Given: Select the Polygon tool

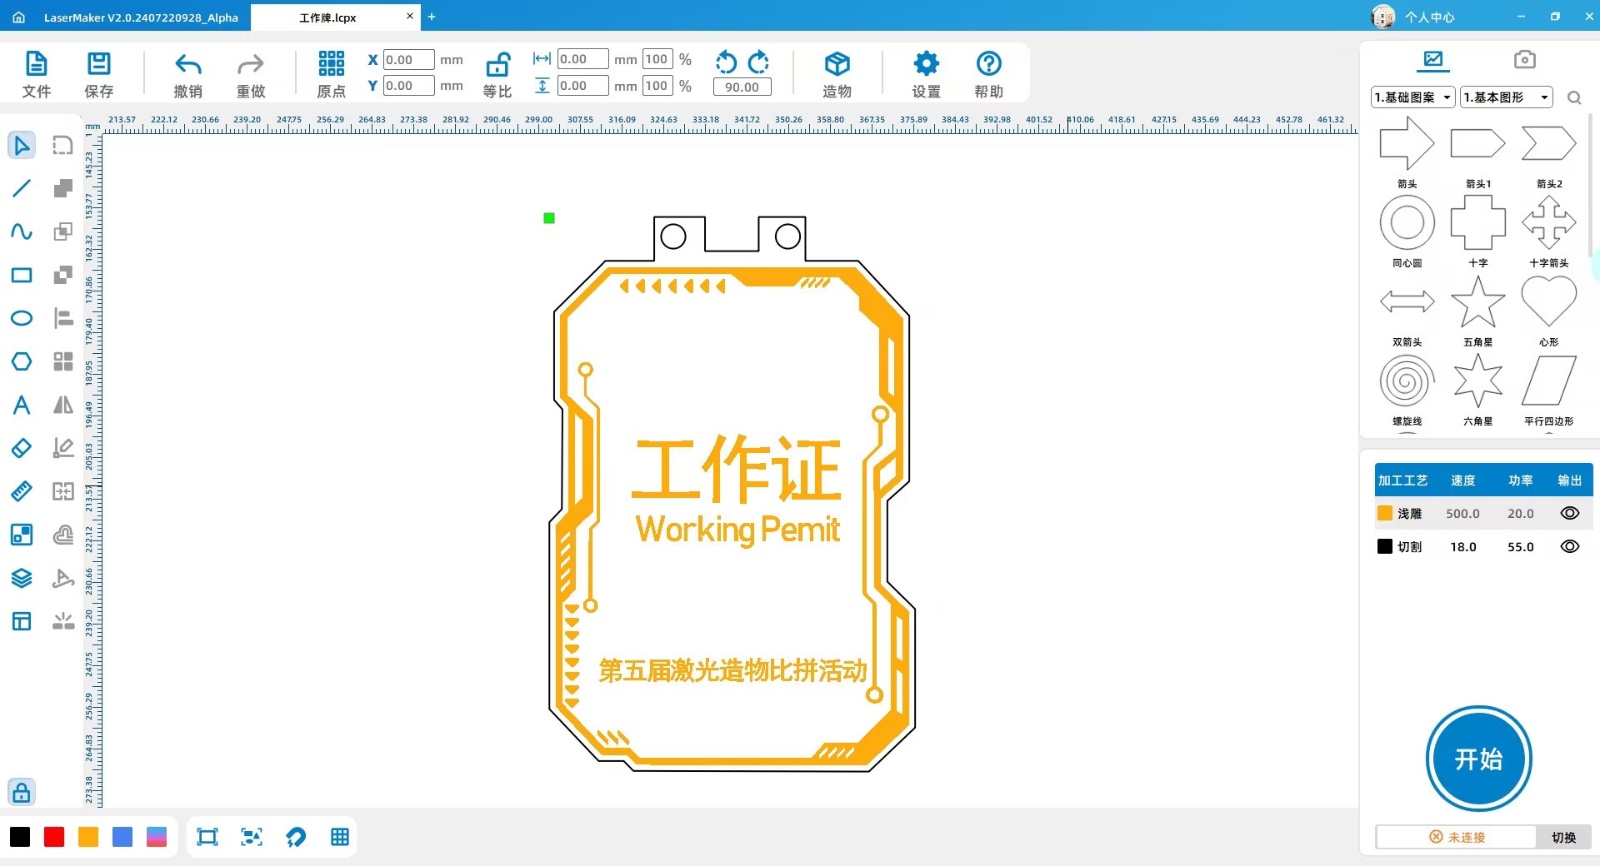Looking at the screenshot, I should [x=21, y=361].
